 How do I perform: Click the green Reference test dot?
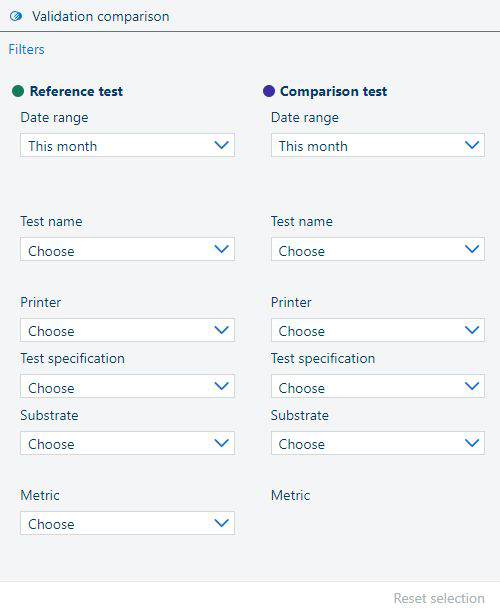[18, 91]
